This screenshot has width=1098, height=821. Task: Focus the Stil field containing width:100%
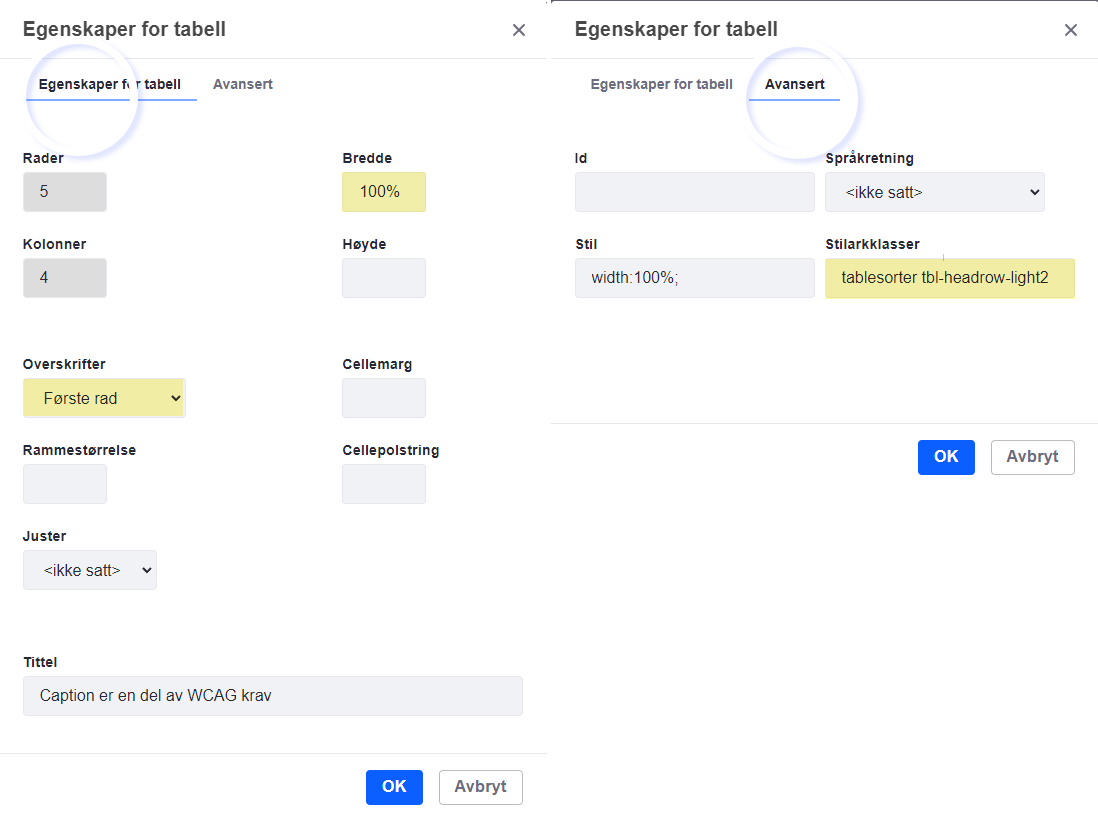(694, 278)
